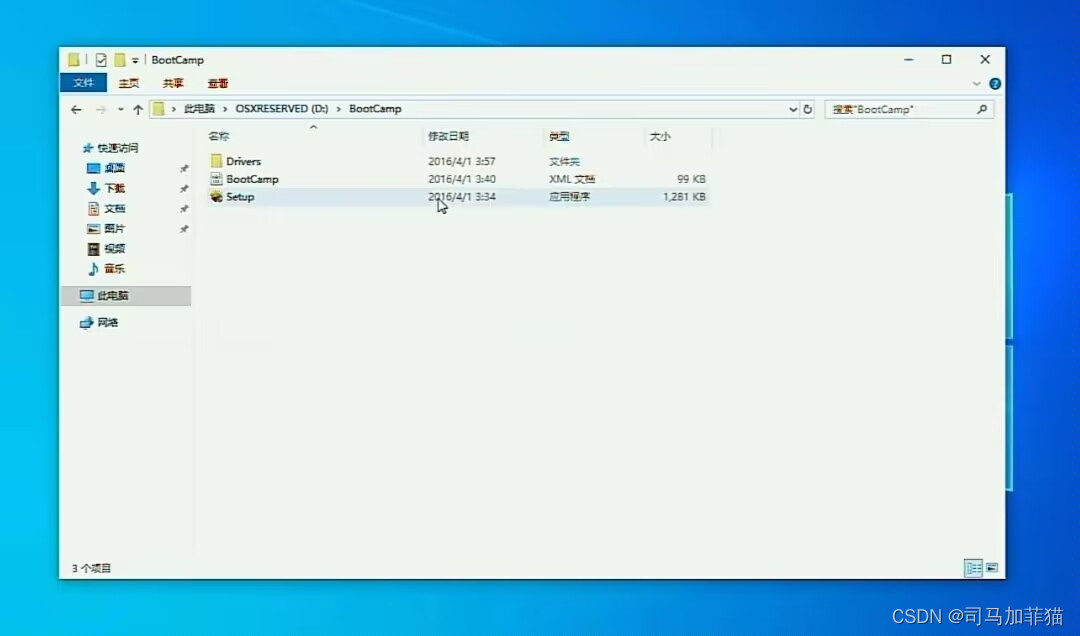
Task: Open Desktop in navigation pane
Action: point(114,168)
